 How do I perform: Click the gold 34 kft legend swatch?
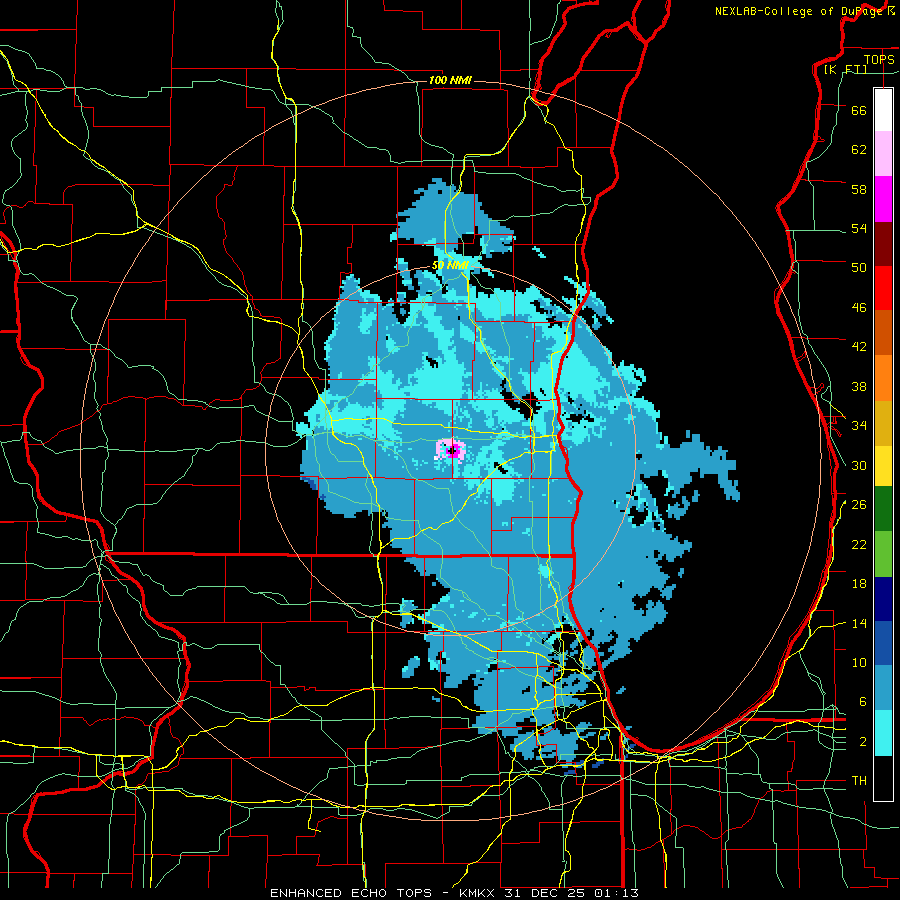pos(883,423)
